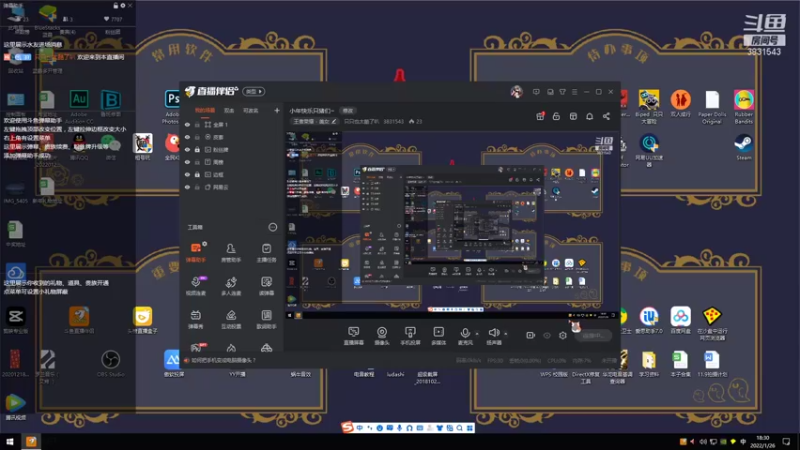800x450 pixels.
Task: Open Rubber Bandits desktop icon
Action: point(744,107)
